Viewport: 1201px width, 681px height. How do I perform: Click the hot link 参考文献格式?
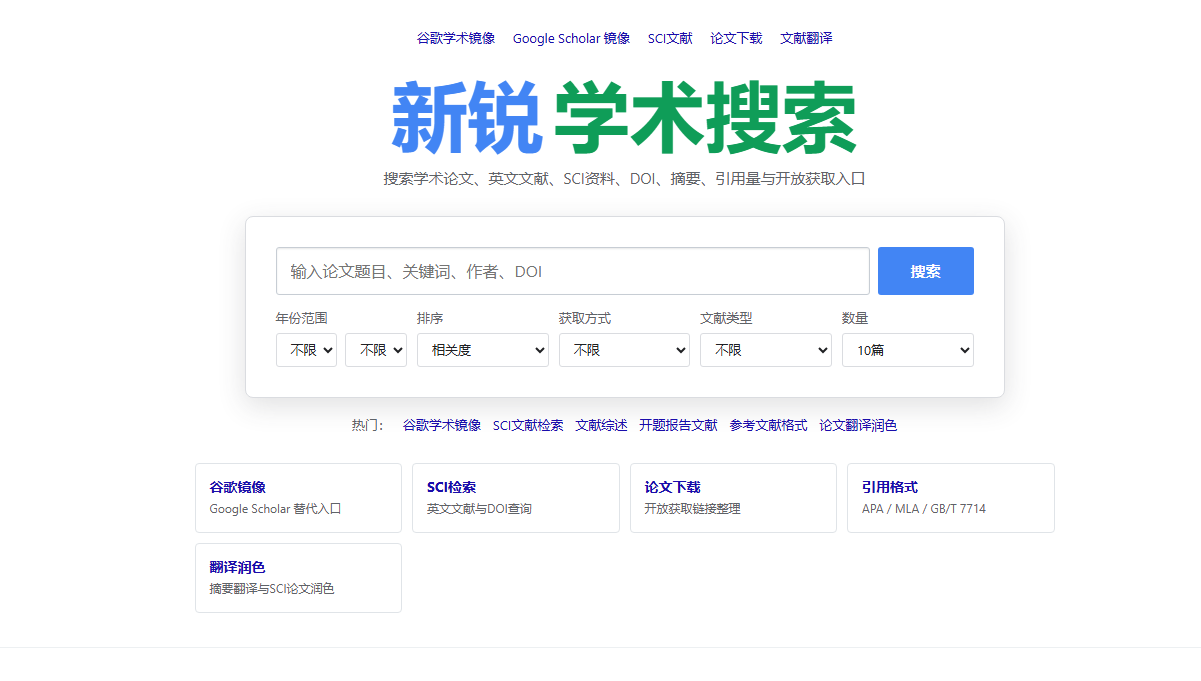[x=769, y=425]
